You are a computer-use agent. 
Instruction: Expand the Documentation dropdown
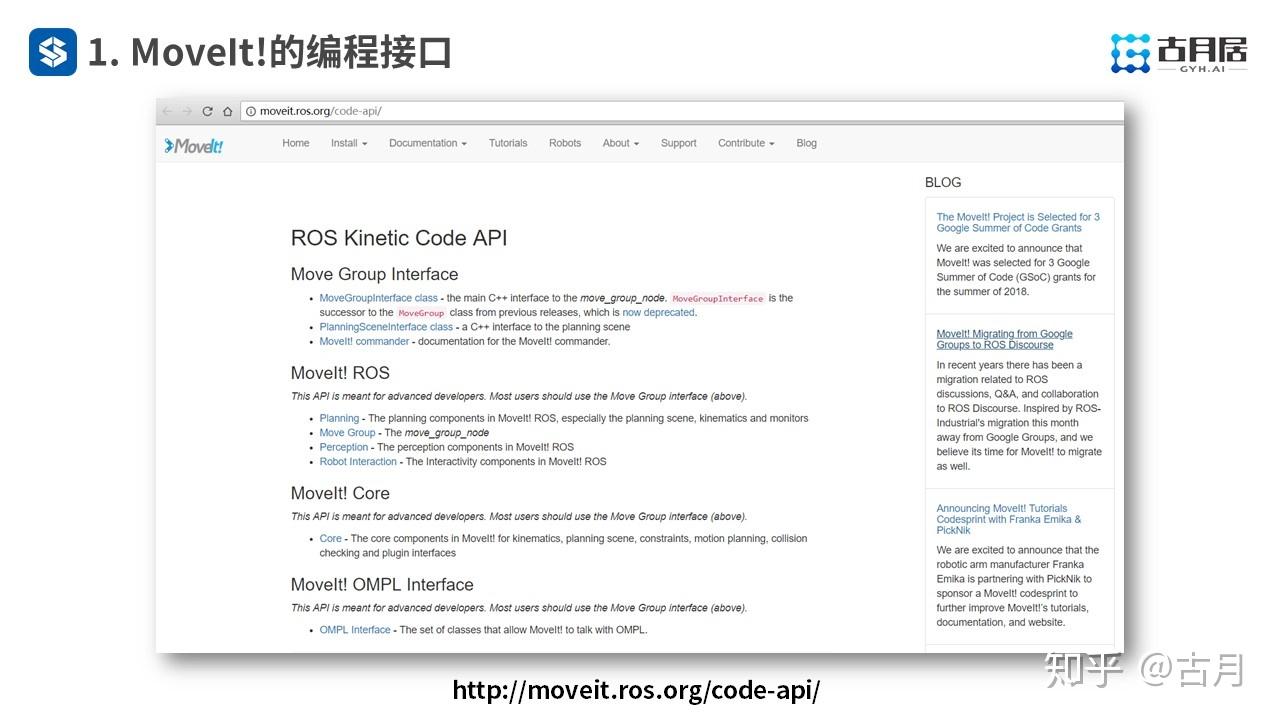pyautogui.click(x=427, y=143)
